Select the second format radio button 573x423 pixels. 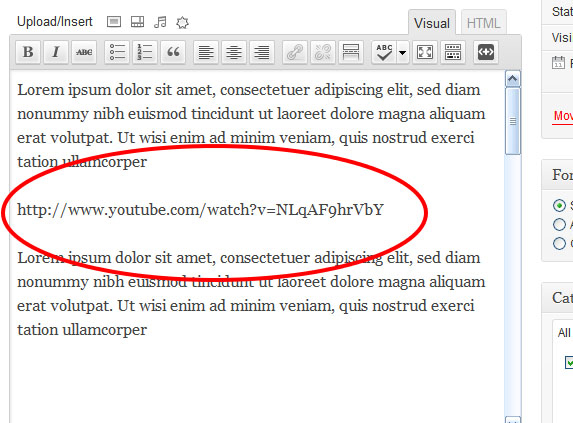(559, 224)
